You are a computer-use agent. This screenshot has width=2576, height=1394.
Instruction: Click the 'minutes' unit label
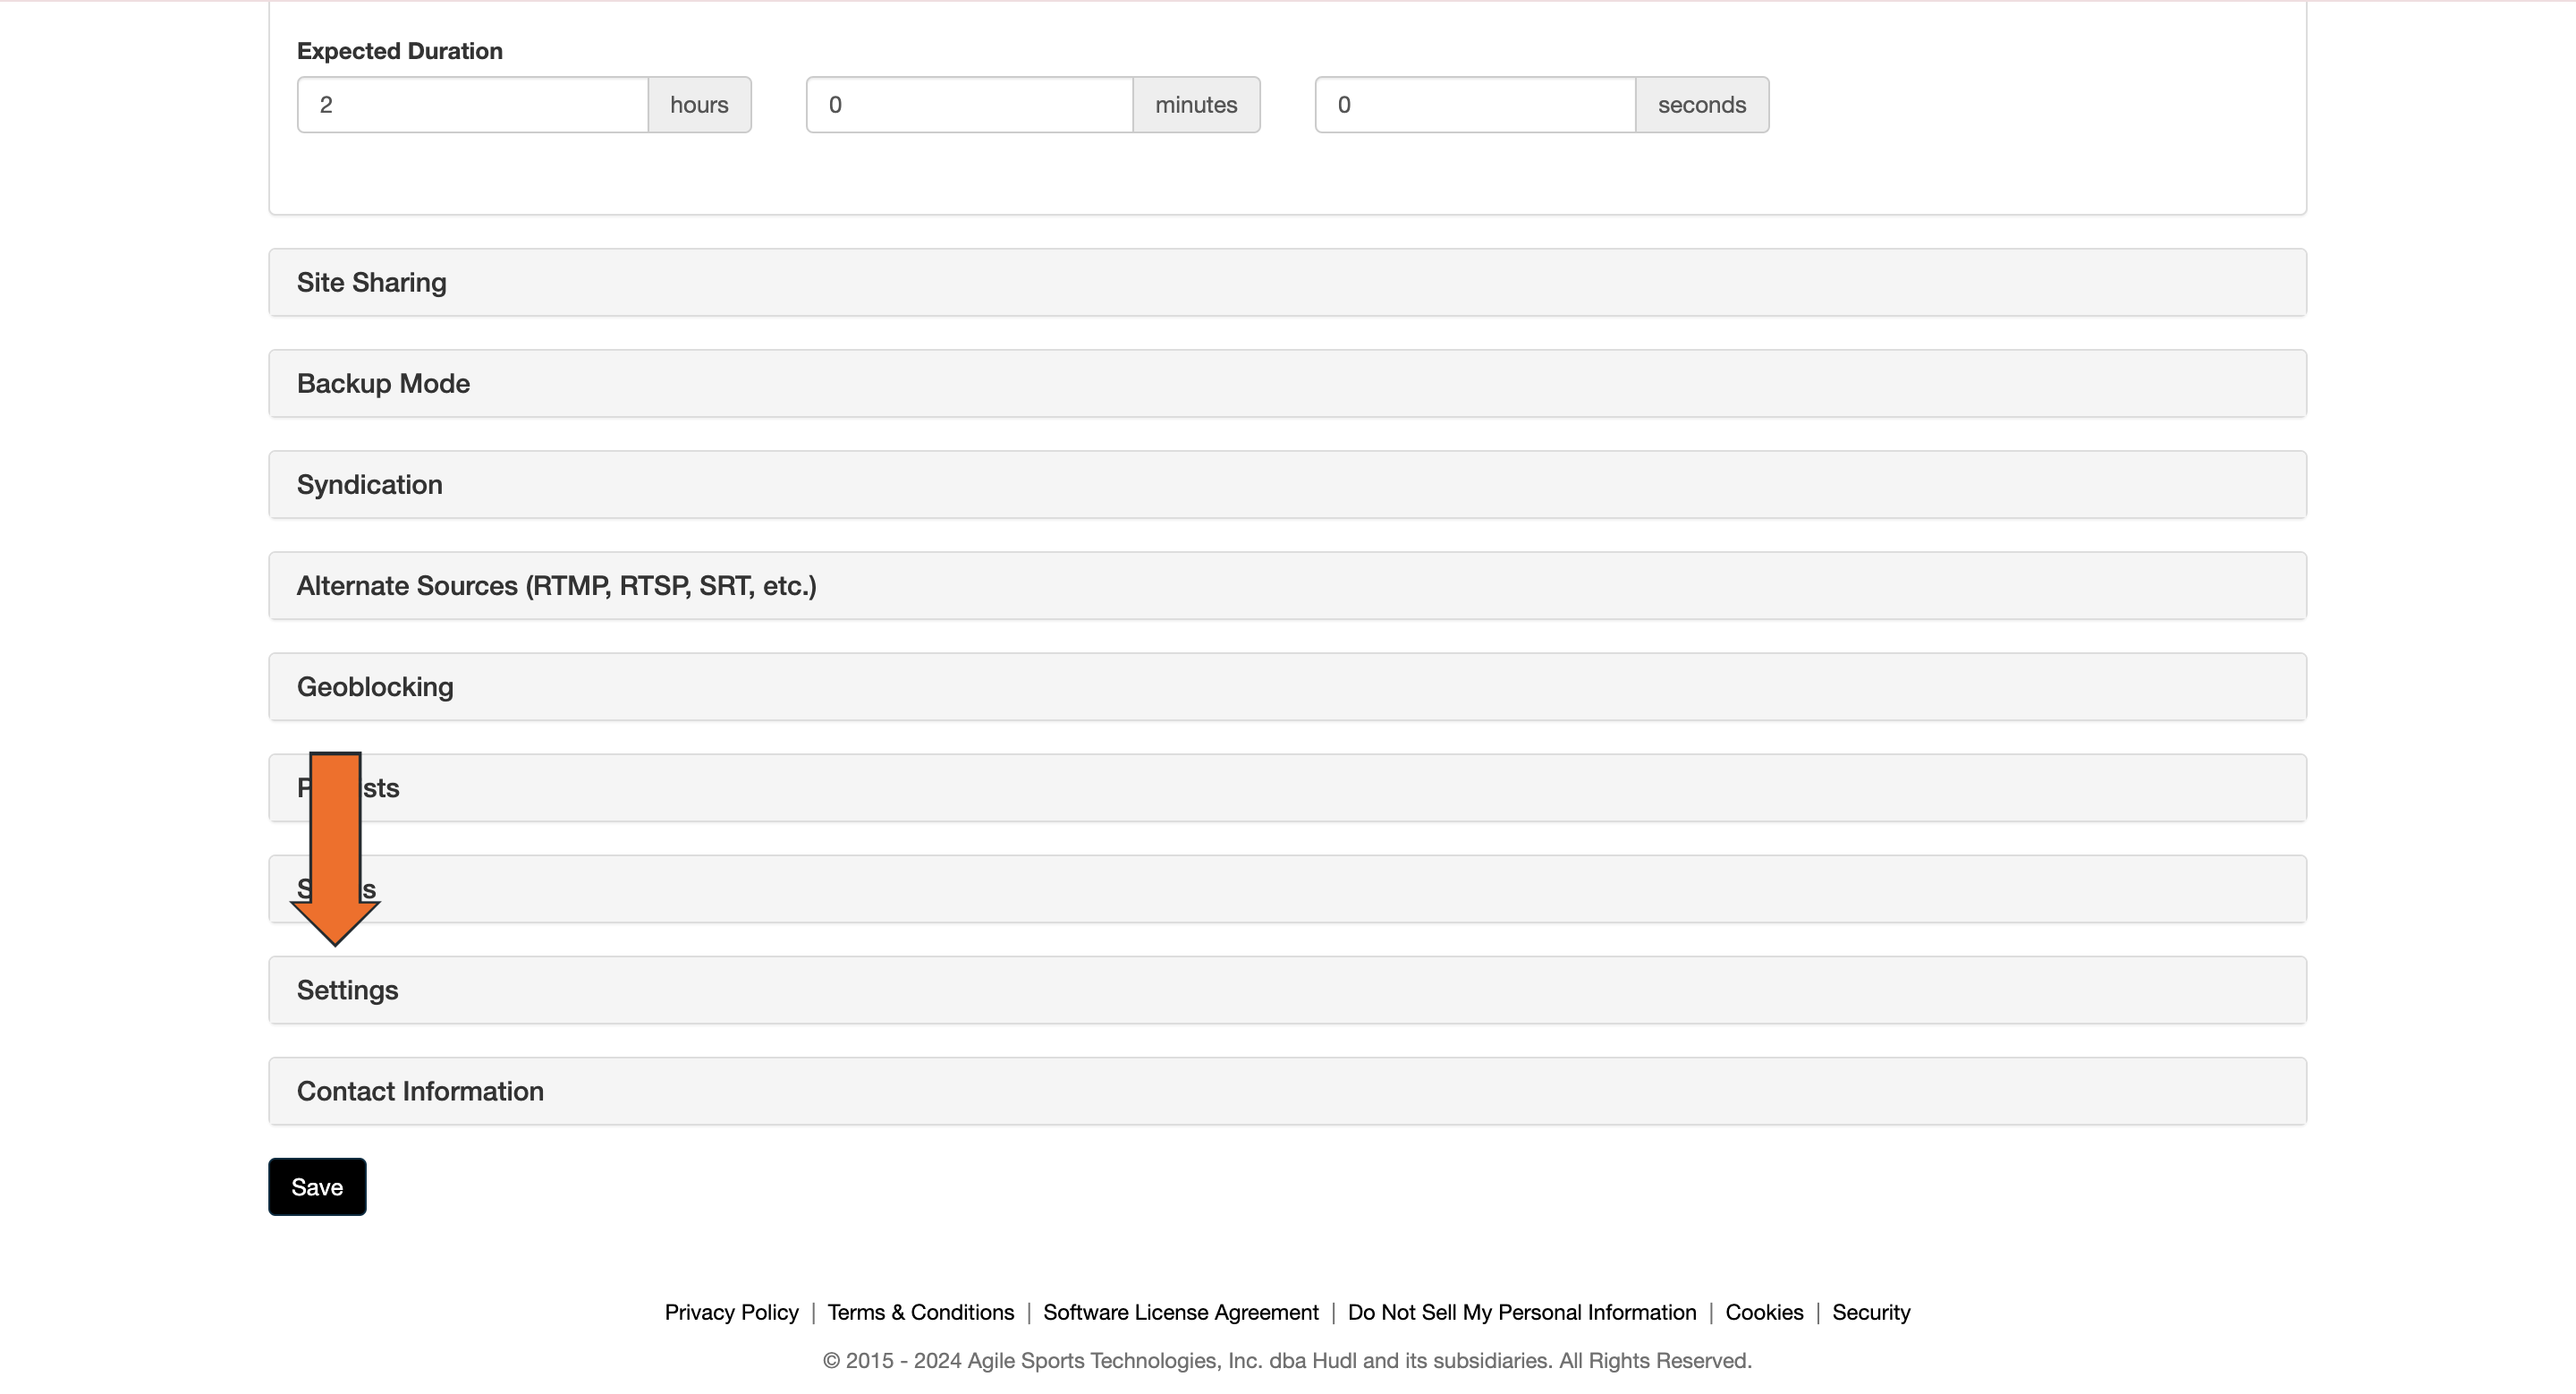point(1196,104)
